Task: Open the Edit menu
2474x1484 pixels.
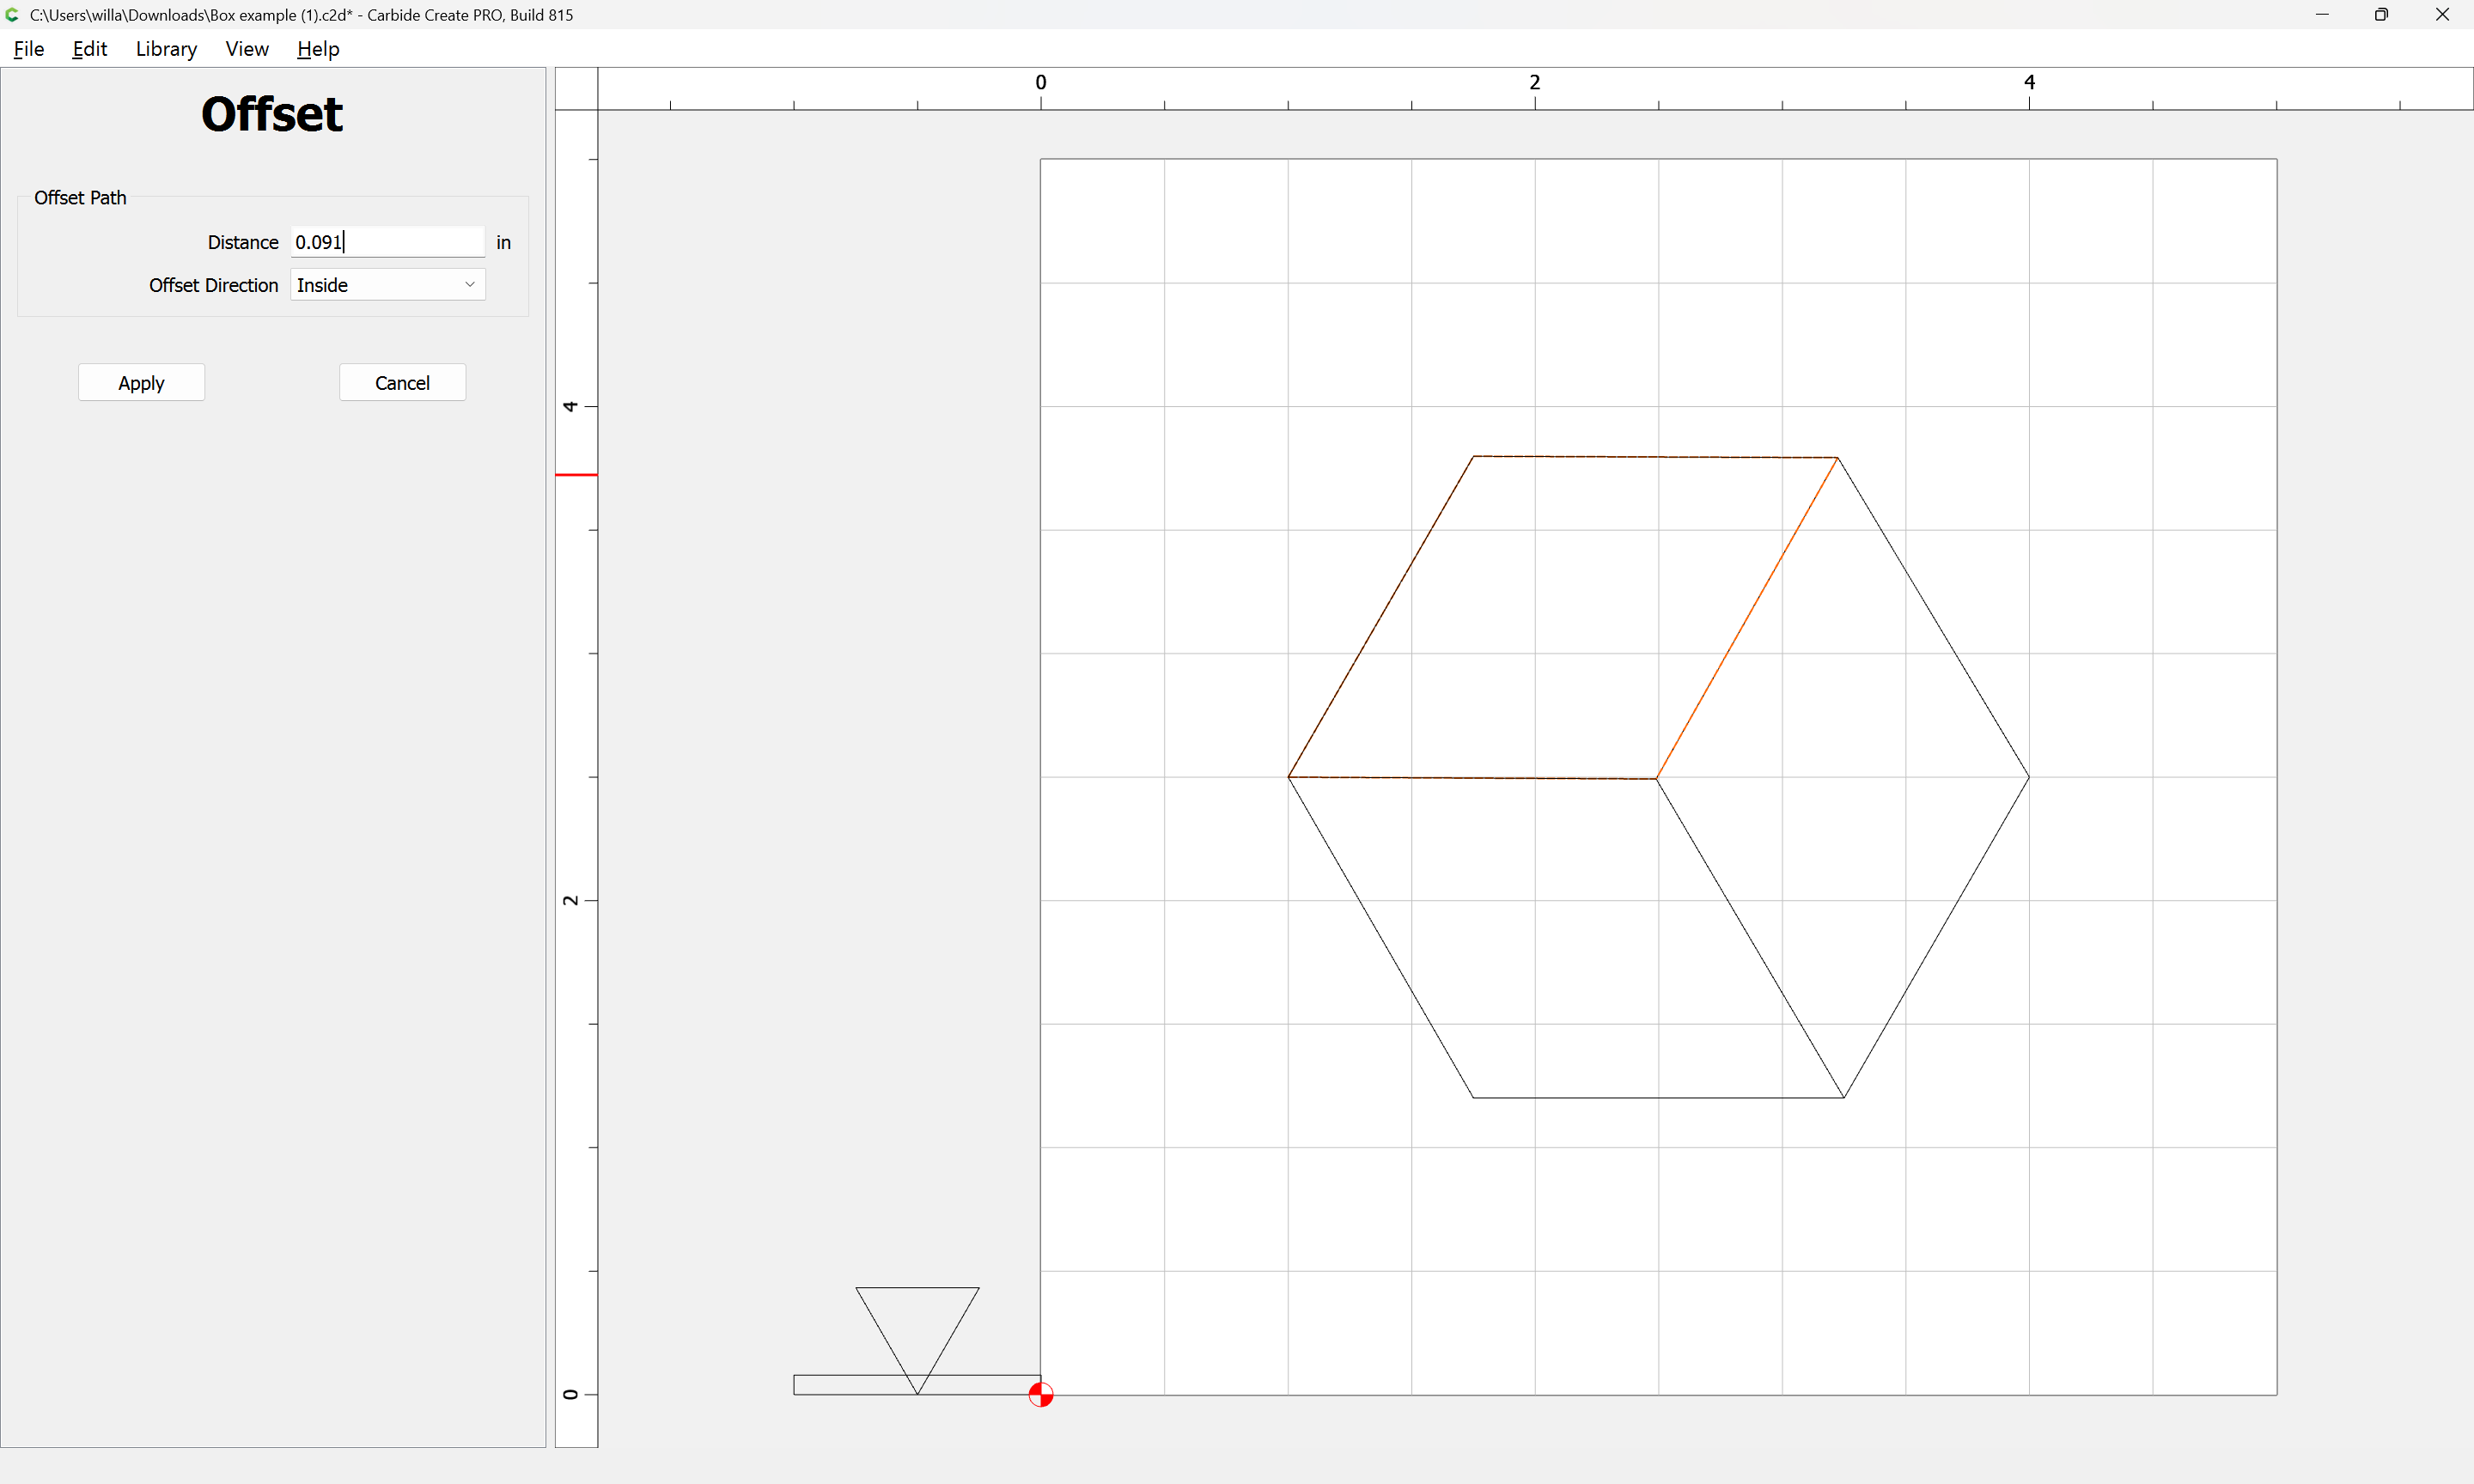Action: (90, 49)
